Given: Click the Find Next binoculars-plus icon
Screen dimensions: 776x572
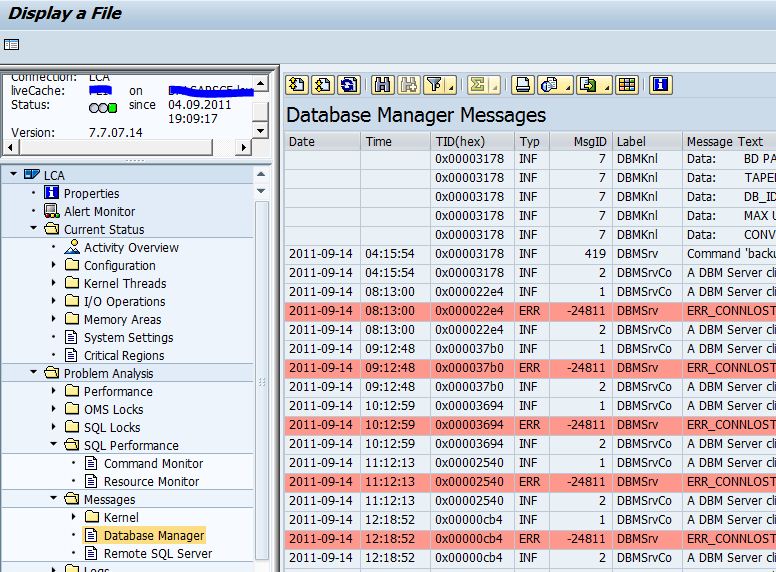Looking at the screenshot, I should [409, 85].
